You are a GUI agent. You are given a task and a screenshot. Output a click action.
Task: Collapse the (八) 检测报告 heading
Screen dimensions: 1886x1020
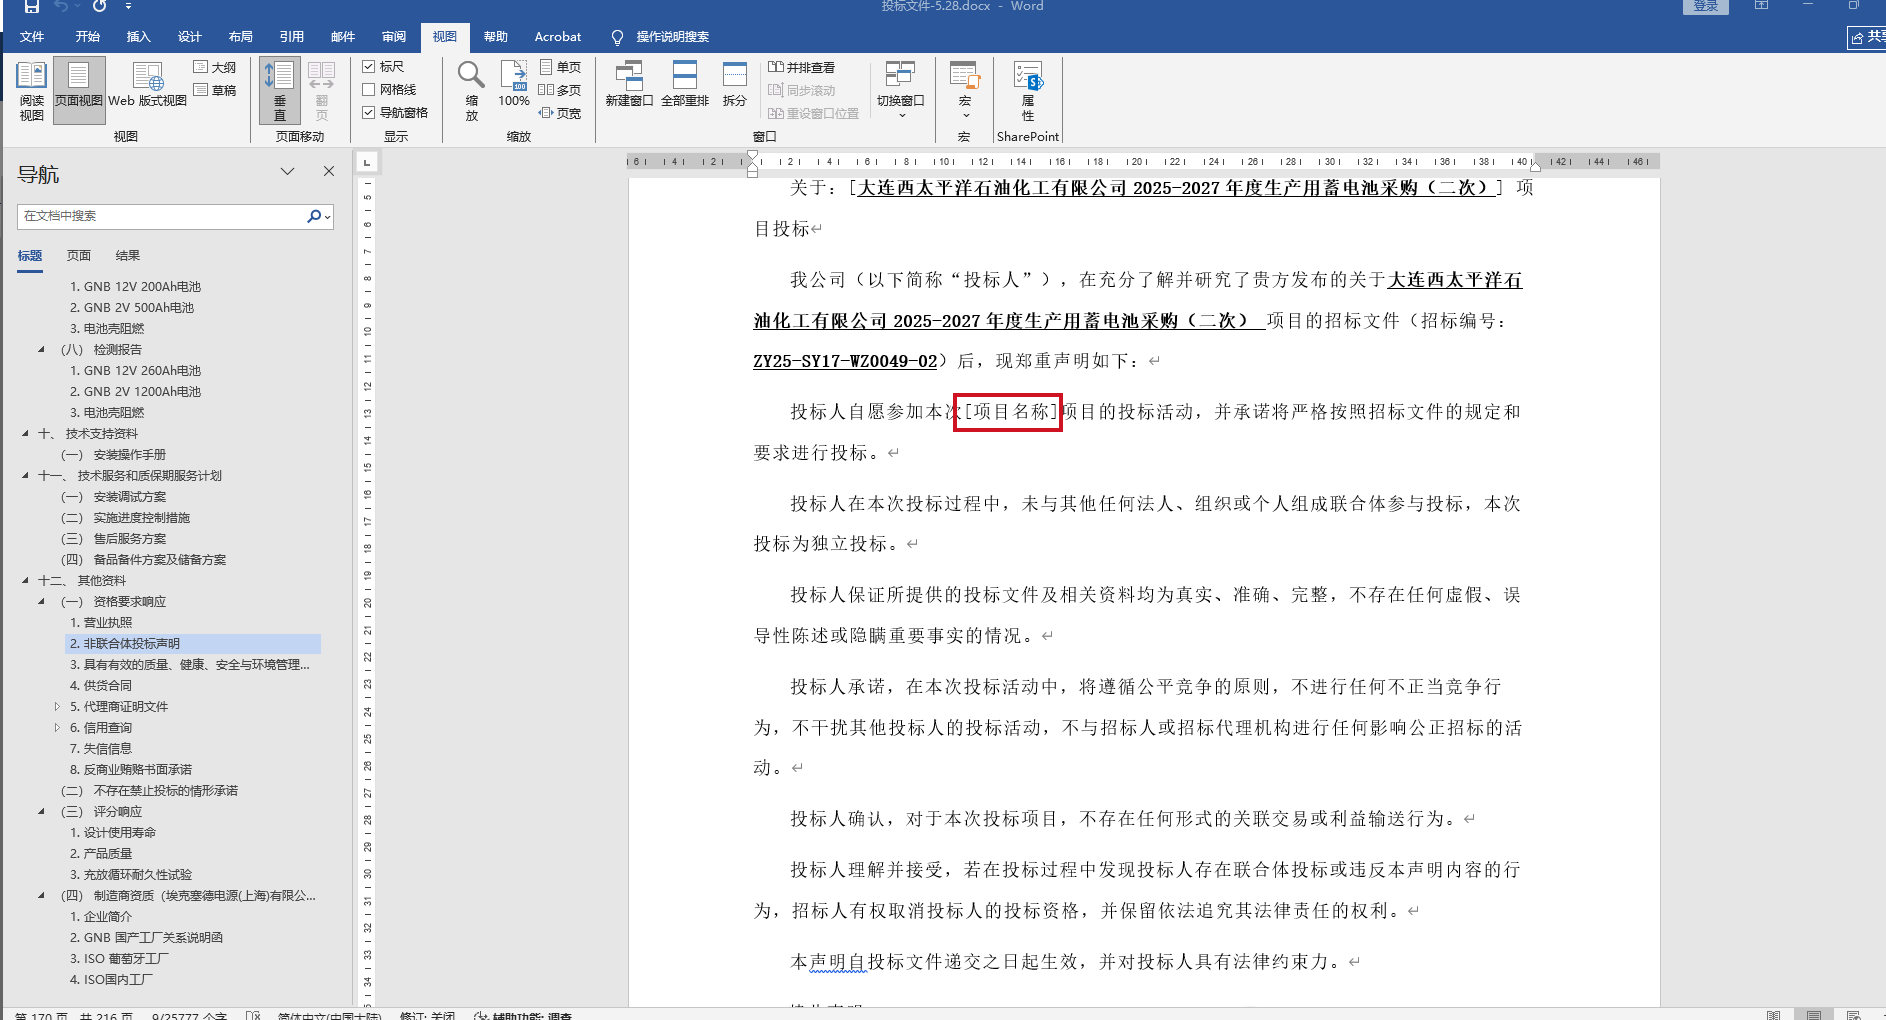41,350
